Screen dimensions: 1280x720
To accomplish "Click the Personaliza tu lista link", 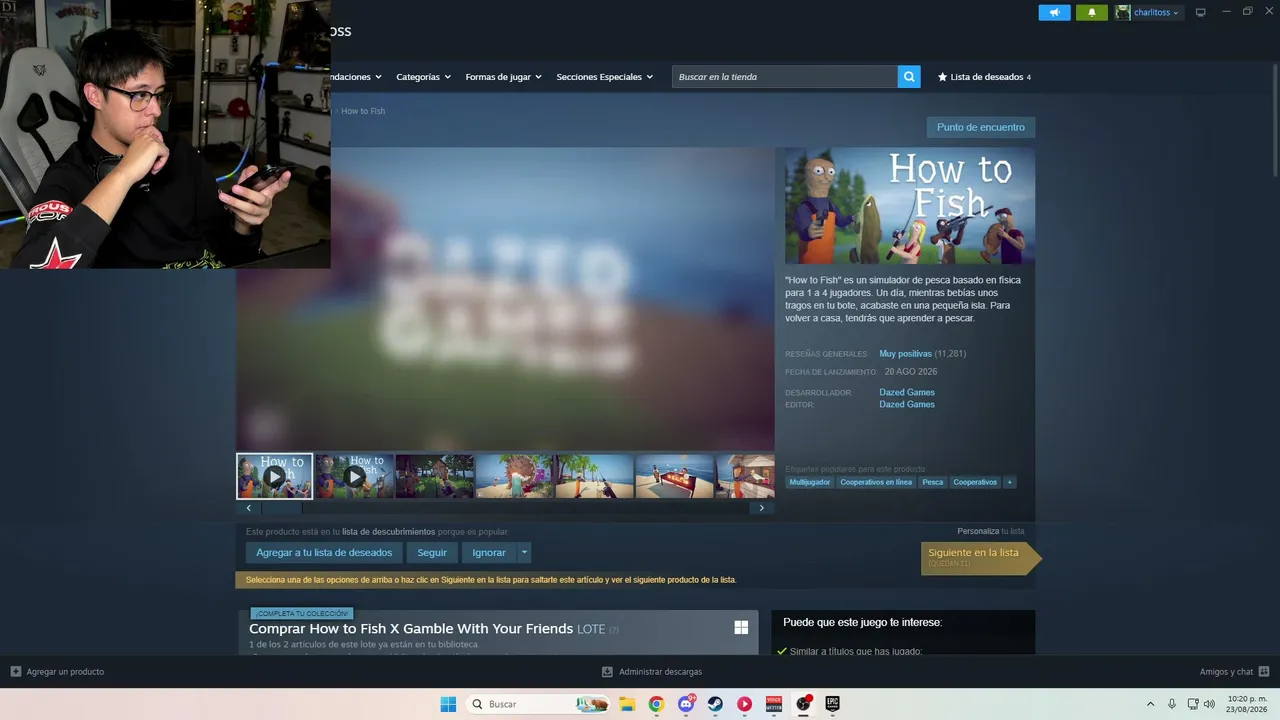I will pyautogui.click(x=990, y=531).
